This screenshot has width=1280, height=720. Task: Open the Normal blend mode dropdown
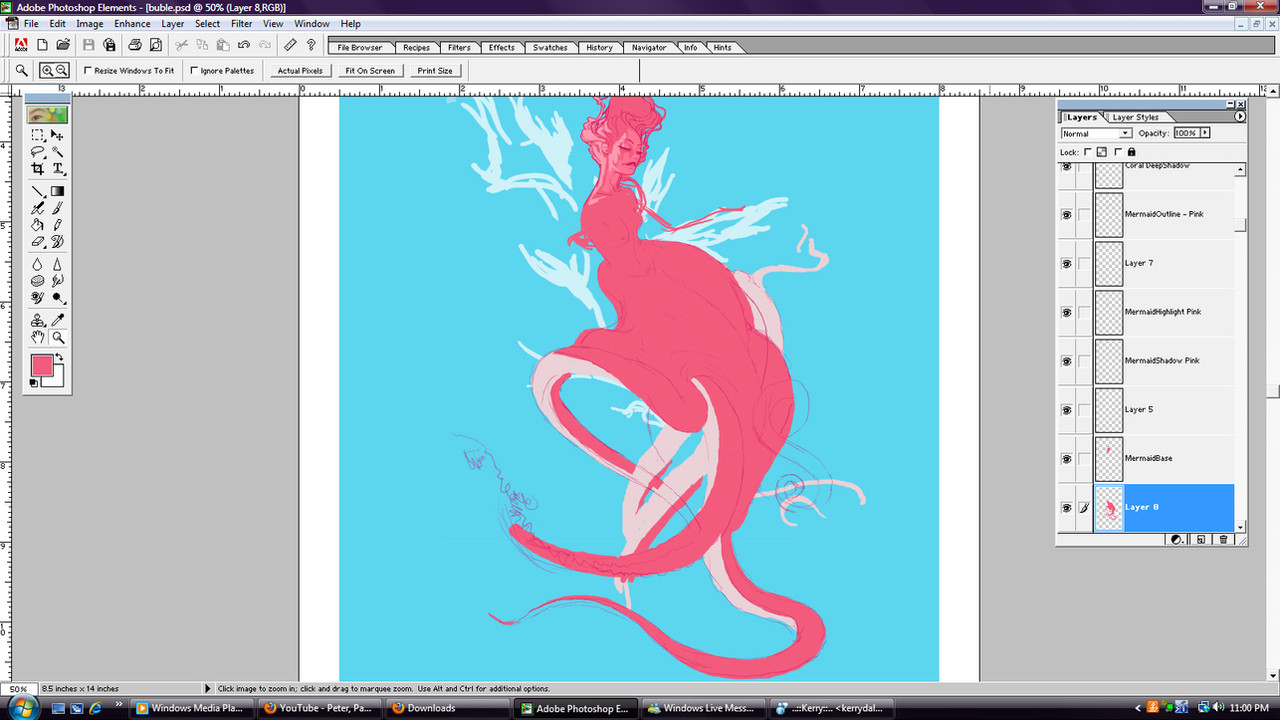coord(1096,133)
